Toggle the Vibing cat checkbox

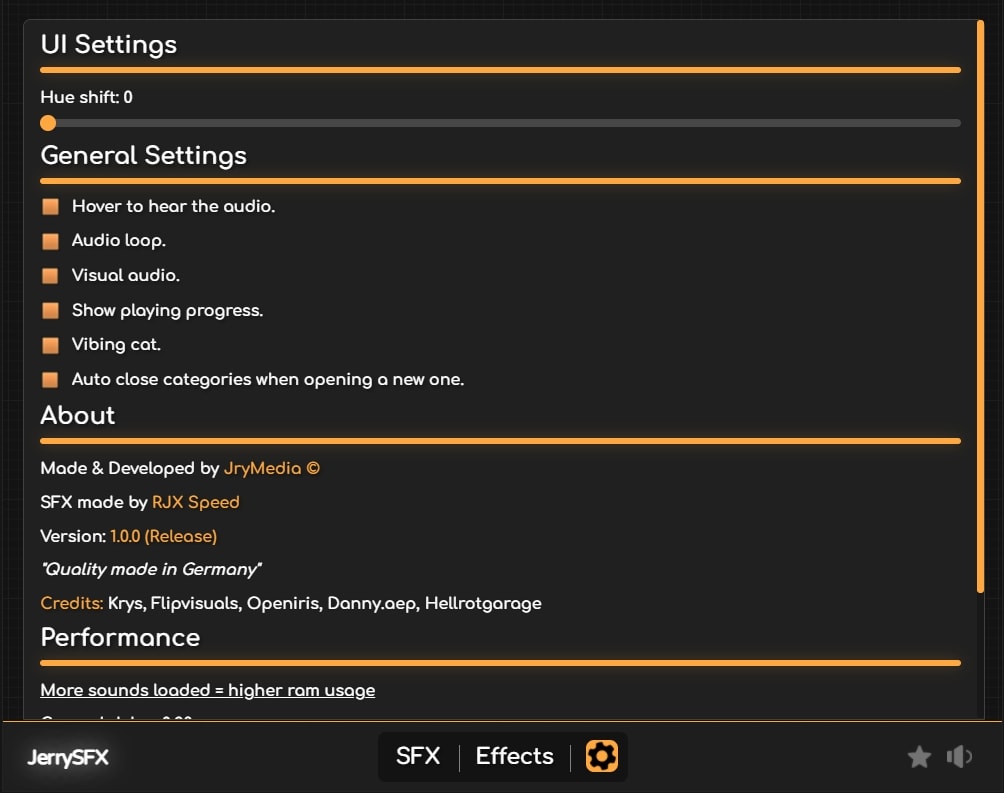coord(51,345)
